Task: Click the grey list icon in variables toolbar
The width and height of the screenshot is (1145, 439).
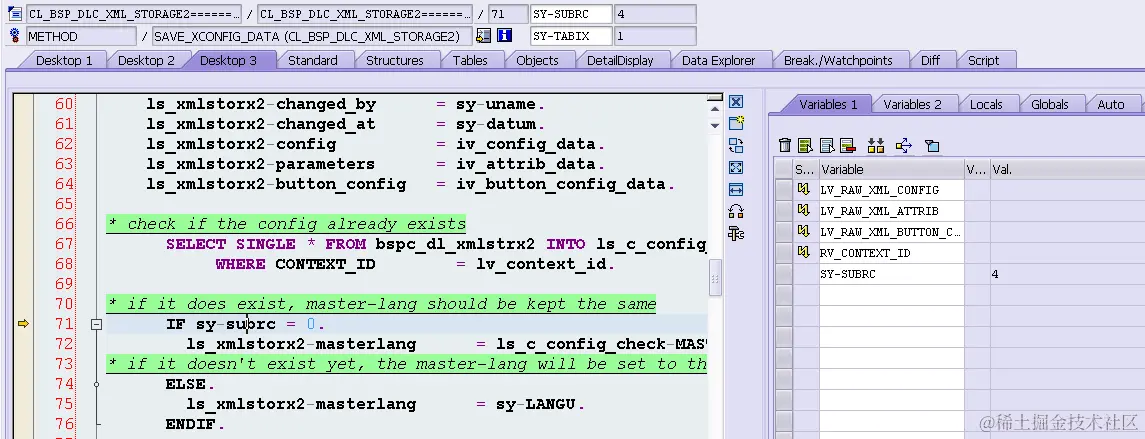Action: click(827, 145)
